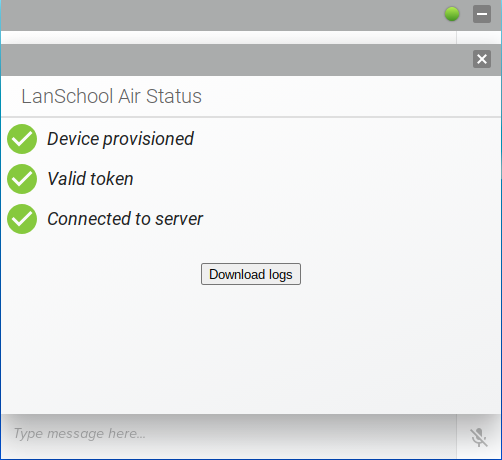Click the Download logs button
The width and height of the screenshot is (502, 460).
tap(251, 274)
